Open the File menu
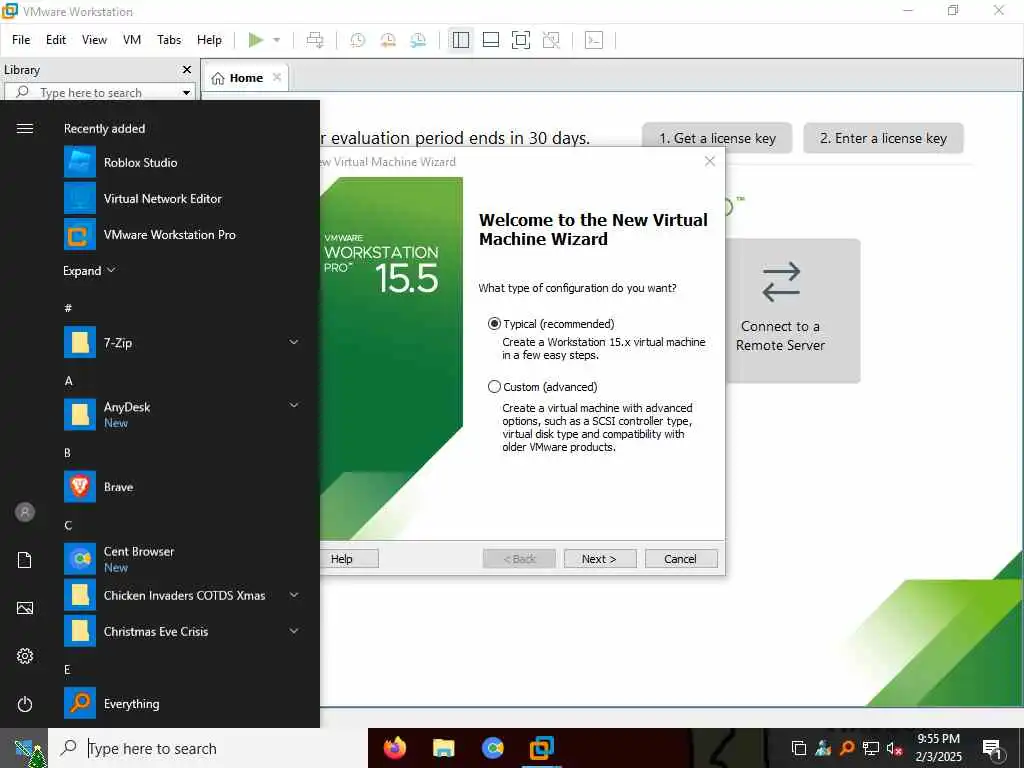The width and height of the screenshot is (1024, 768). click(x=21, y=40)
